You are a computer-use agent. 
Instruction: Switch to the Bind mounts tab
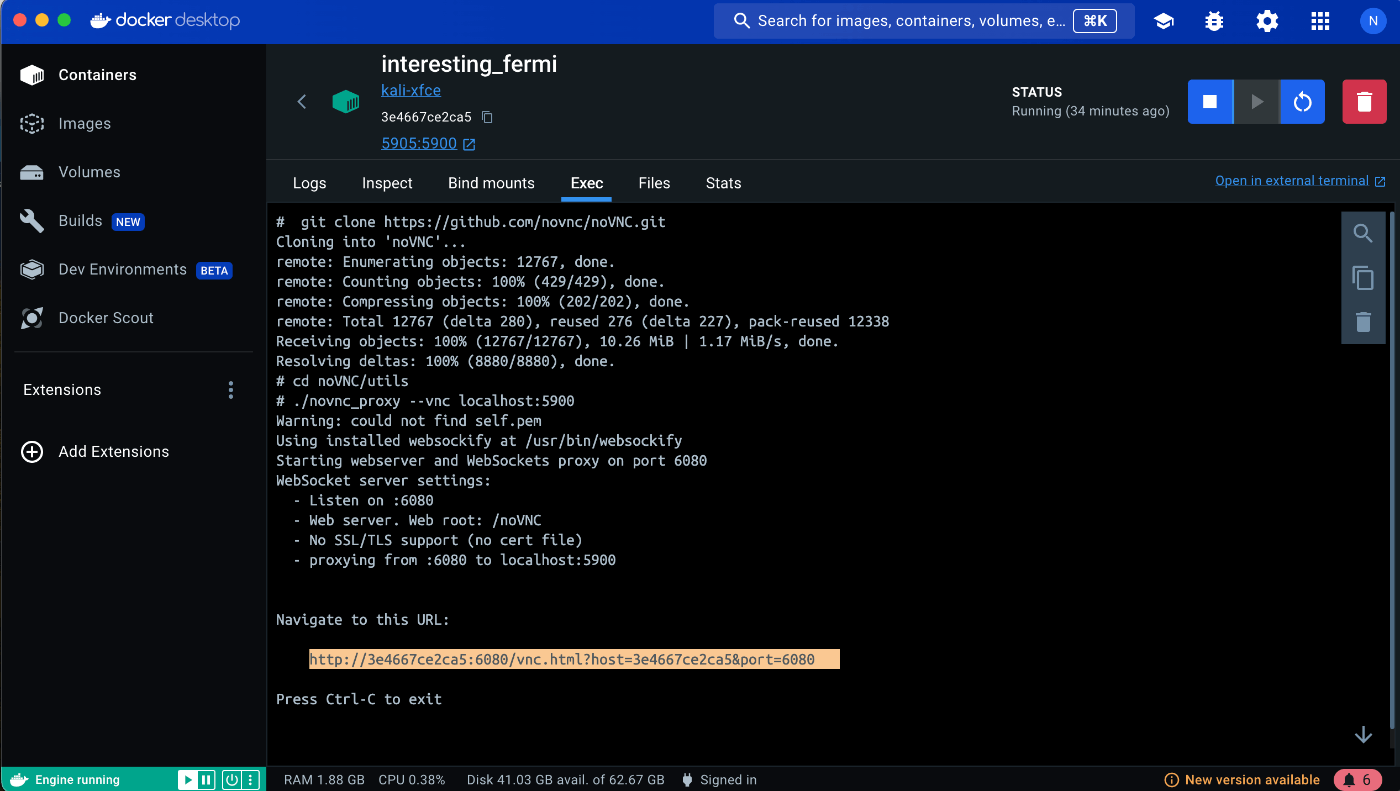(491, 183)
